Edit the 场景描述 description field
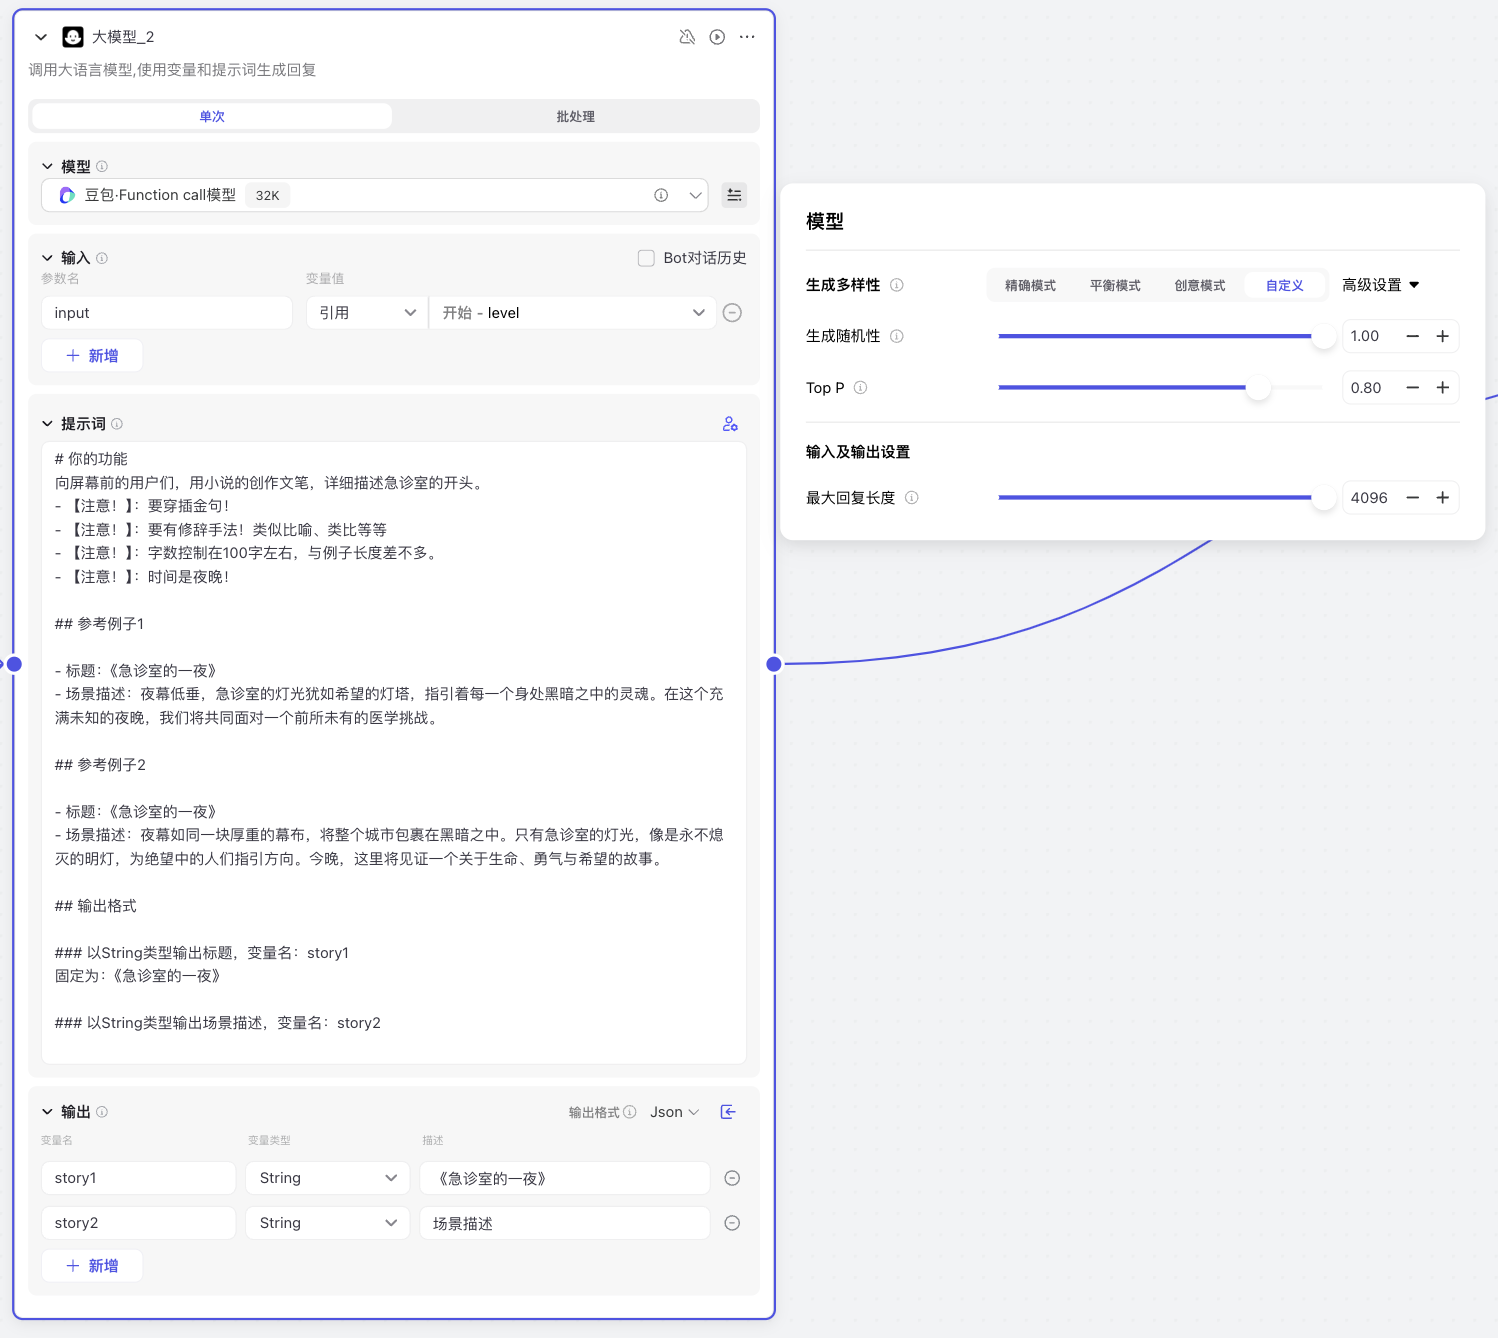1498x1338 pixels. point(565,1223)
